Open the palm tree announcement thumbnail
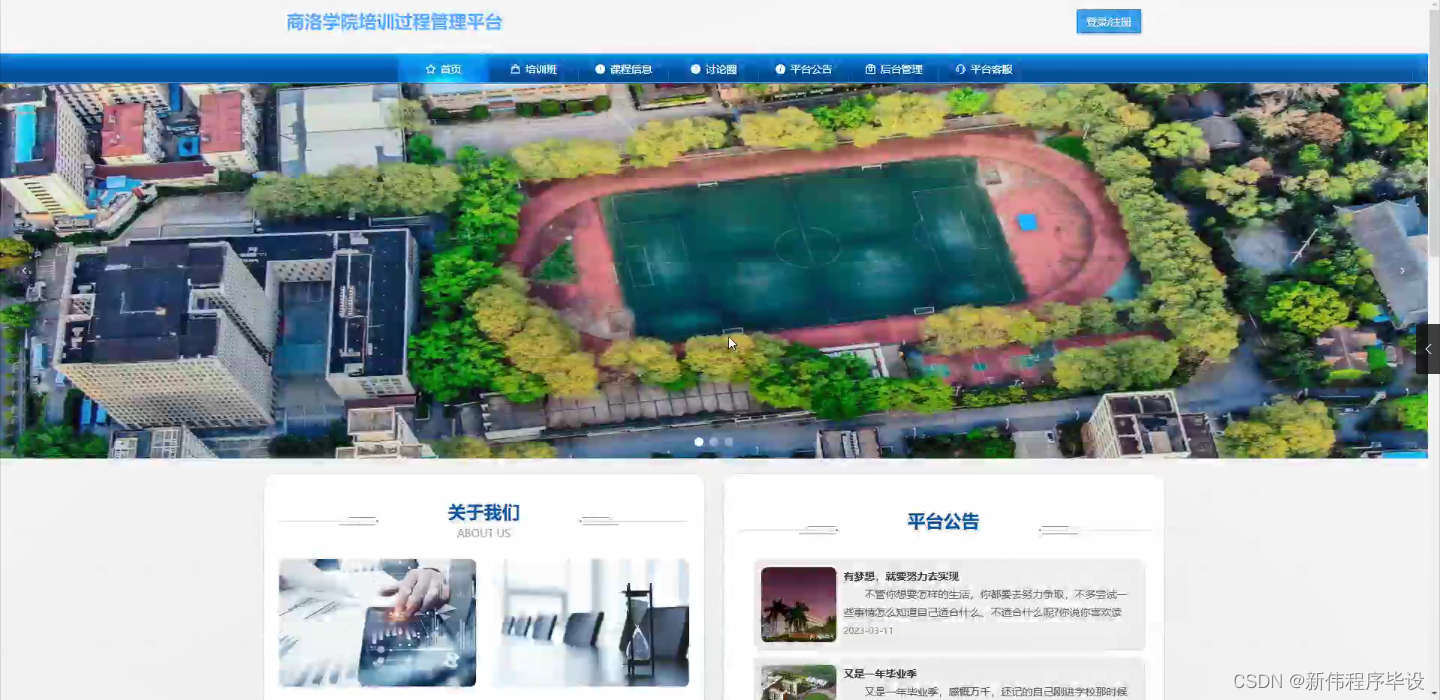Viewport: 1440px width, 700px height. (x=798, y=604)
